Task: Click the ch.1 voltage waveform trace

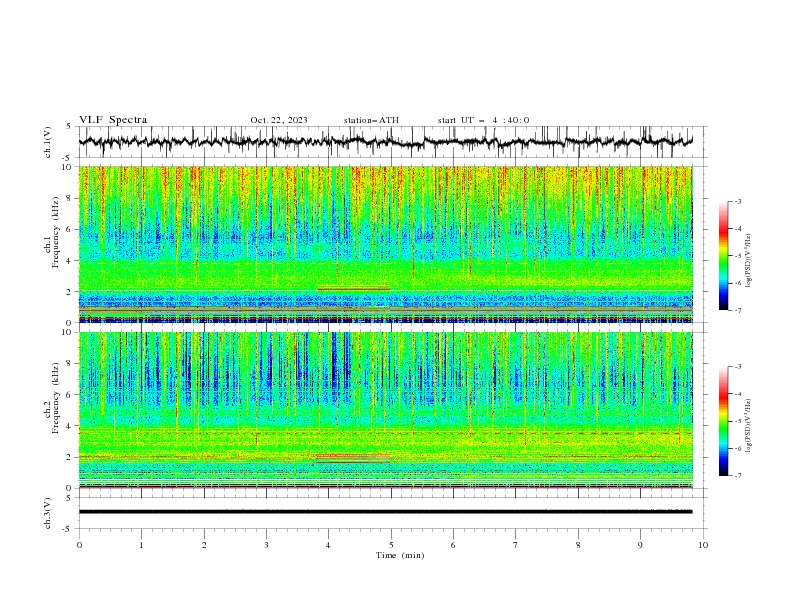Action: tap(386, 141)
